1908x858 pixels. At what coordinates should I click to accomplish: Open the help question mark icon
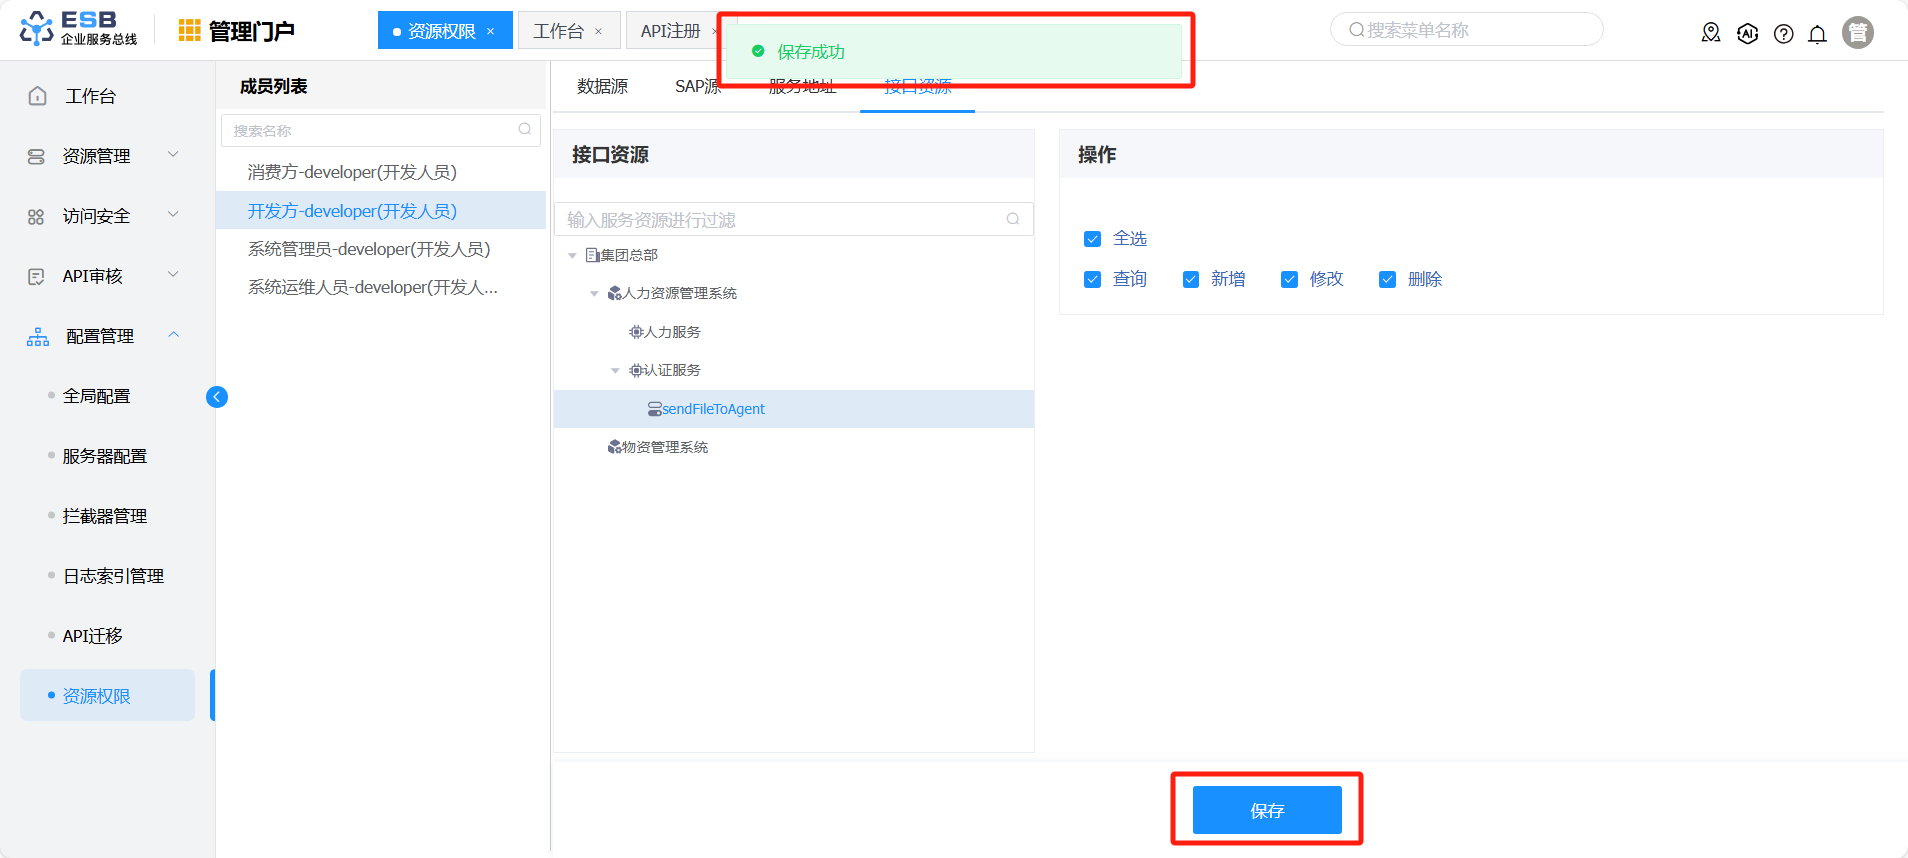point(1783,34)
